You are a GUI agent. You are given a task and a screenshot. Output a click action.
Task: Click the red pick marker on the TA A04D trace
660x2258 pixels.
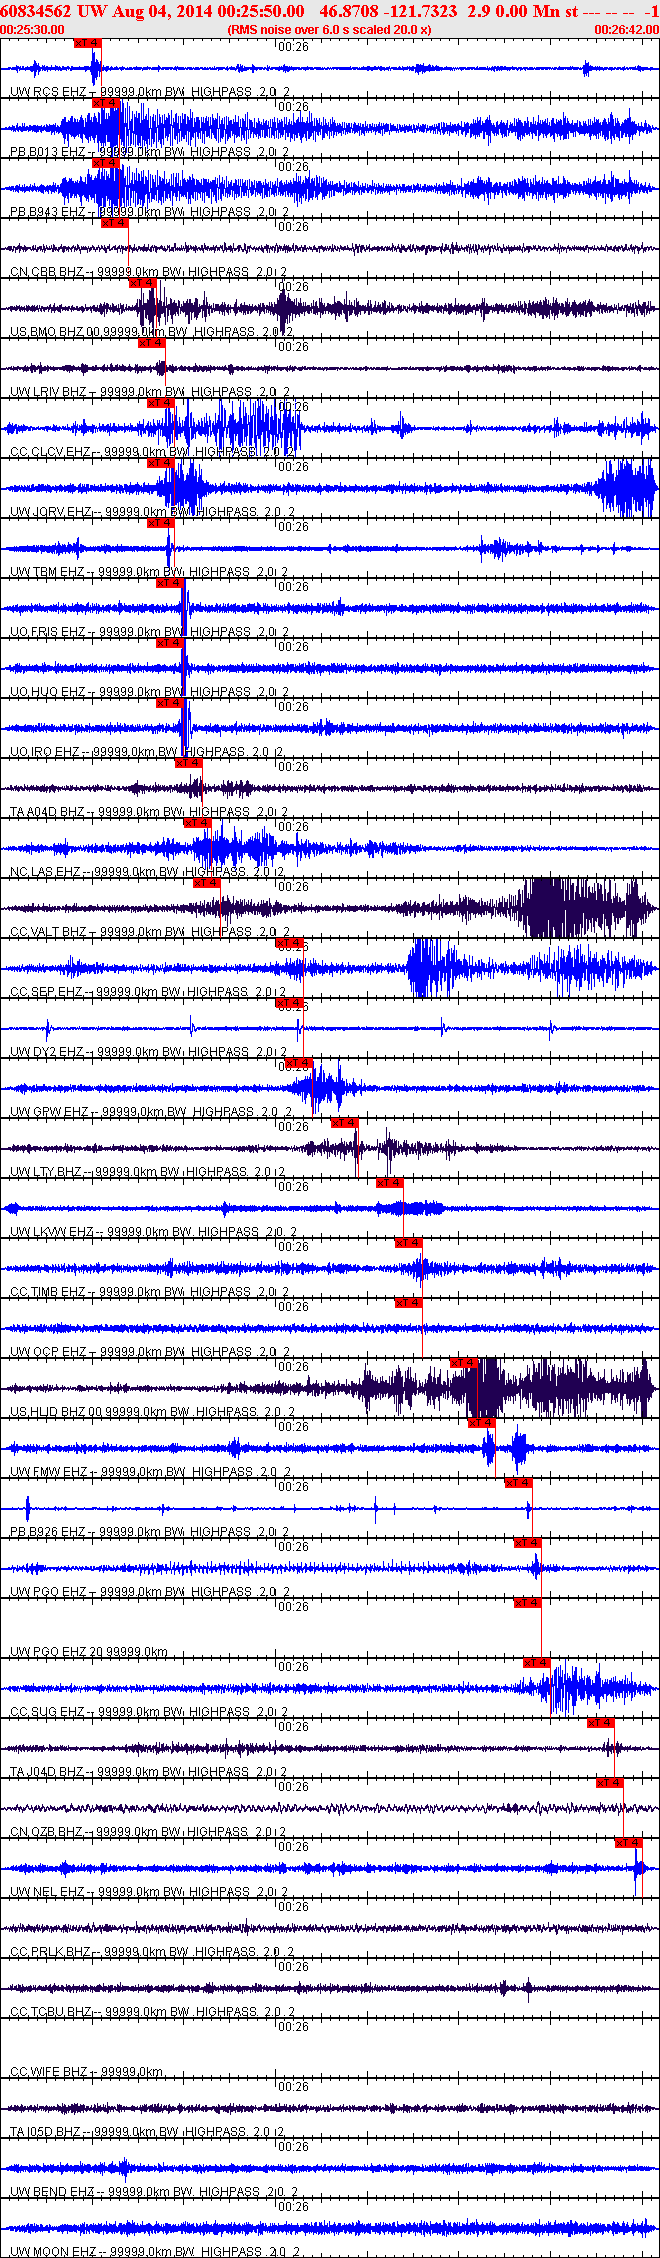coord(189,763)
